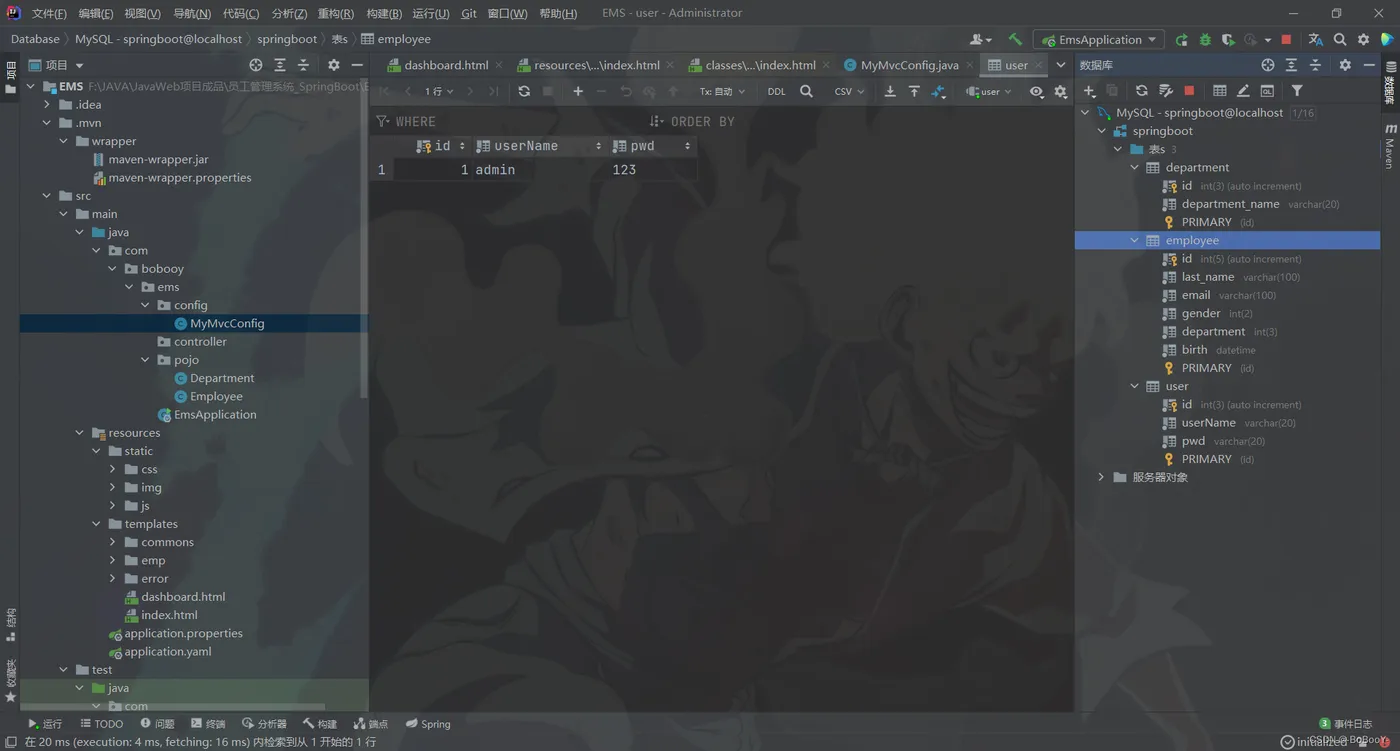Toggle the 终端 tool window
Screen dimensions: 1400x751
(208, 724)
